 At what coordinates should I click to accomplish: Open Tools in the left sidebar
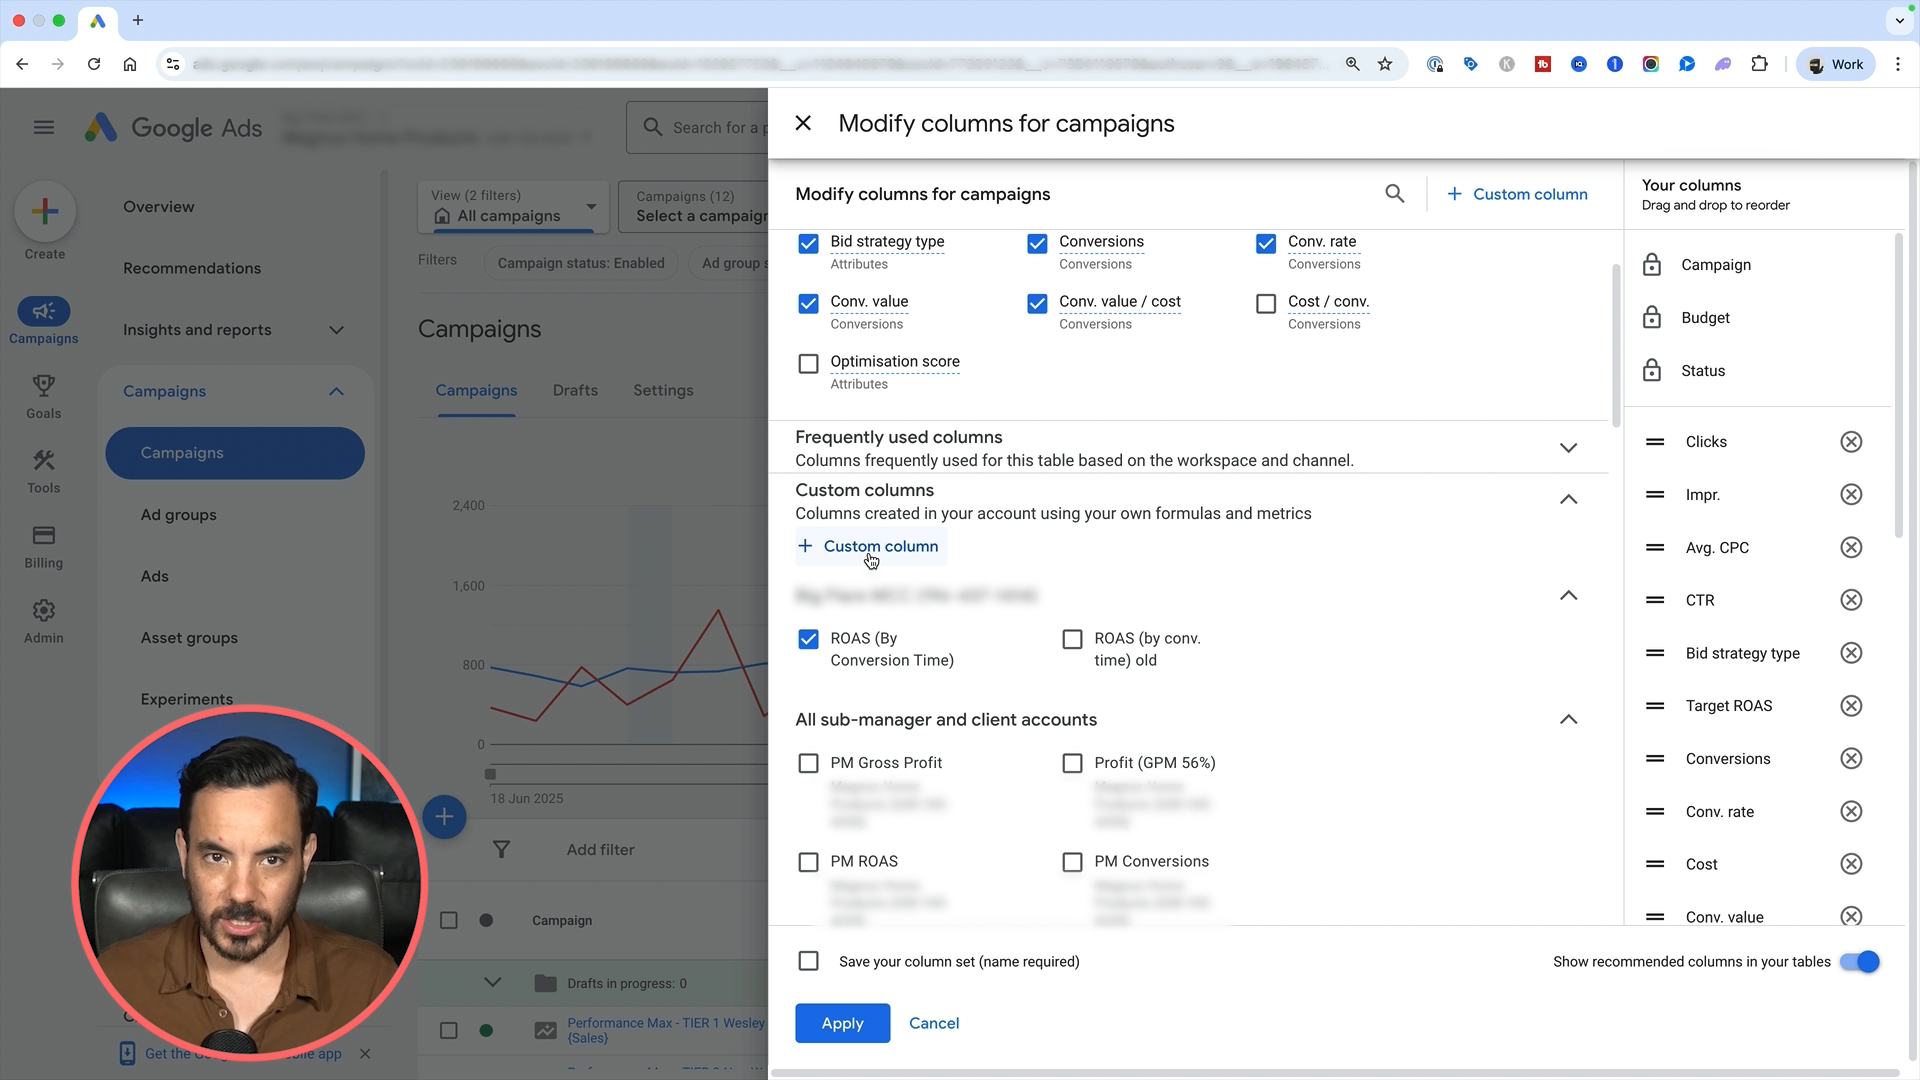pyautogui.click(x=43, y=471)
